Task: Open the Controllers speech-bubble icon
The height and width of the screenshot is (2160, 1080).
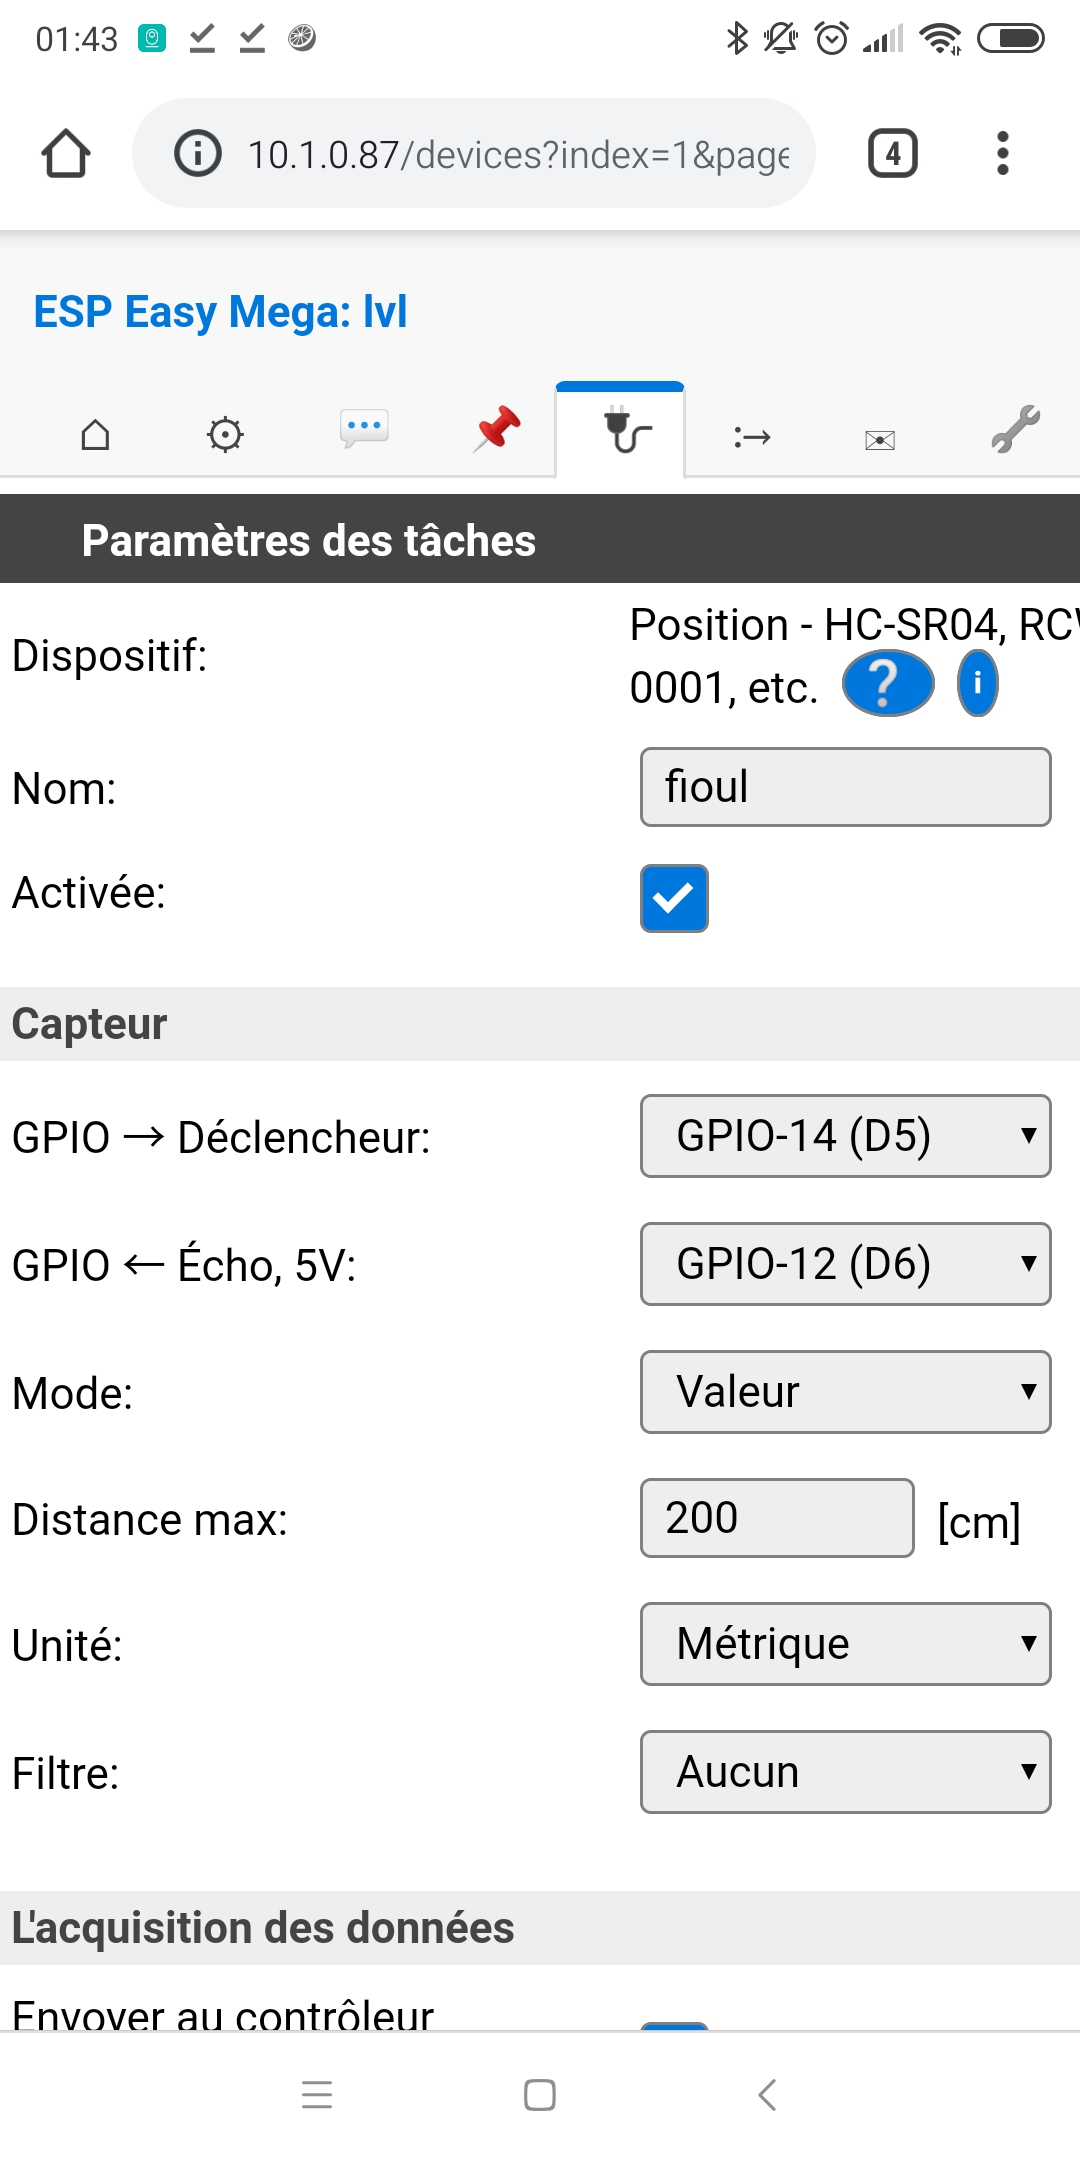Action: [x=364, y=430]
